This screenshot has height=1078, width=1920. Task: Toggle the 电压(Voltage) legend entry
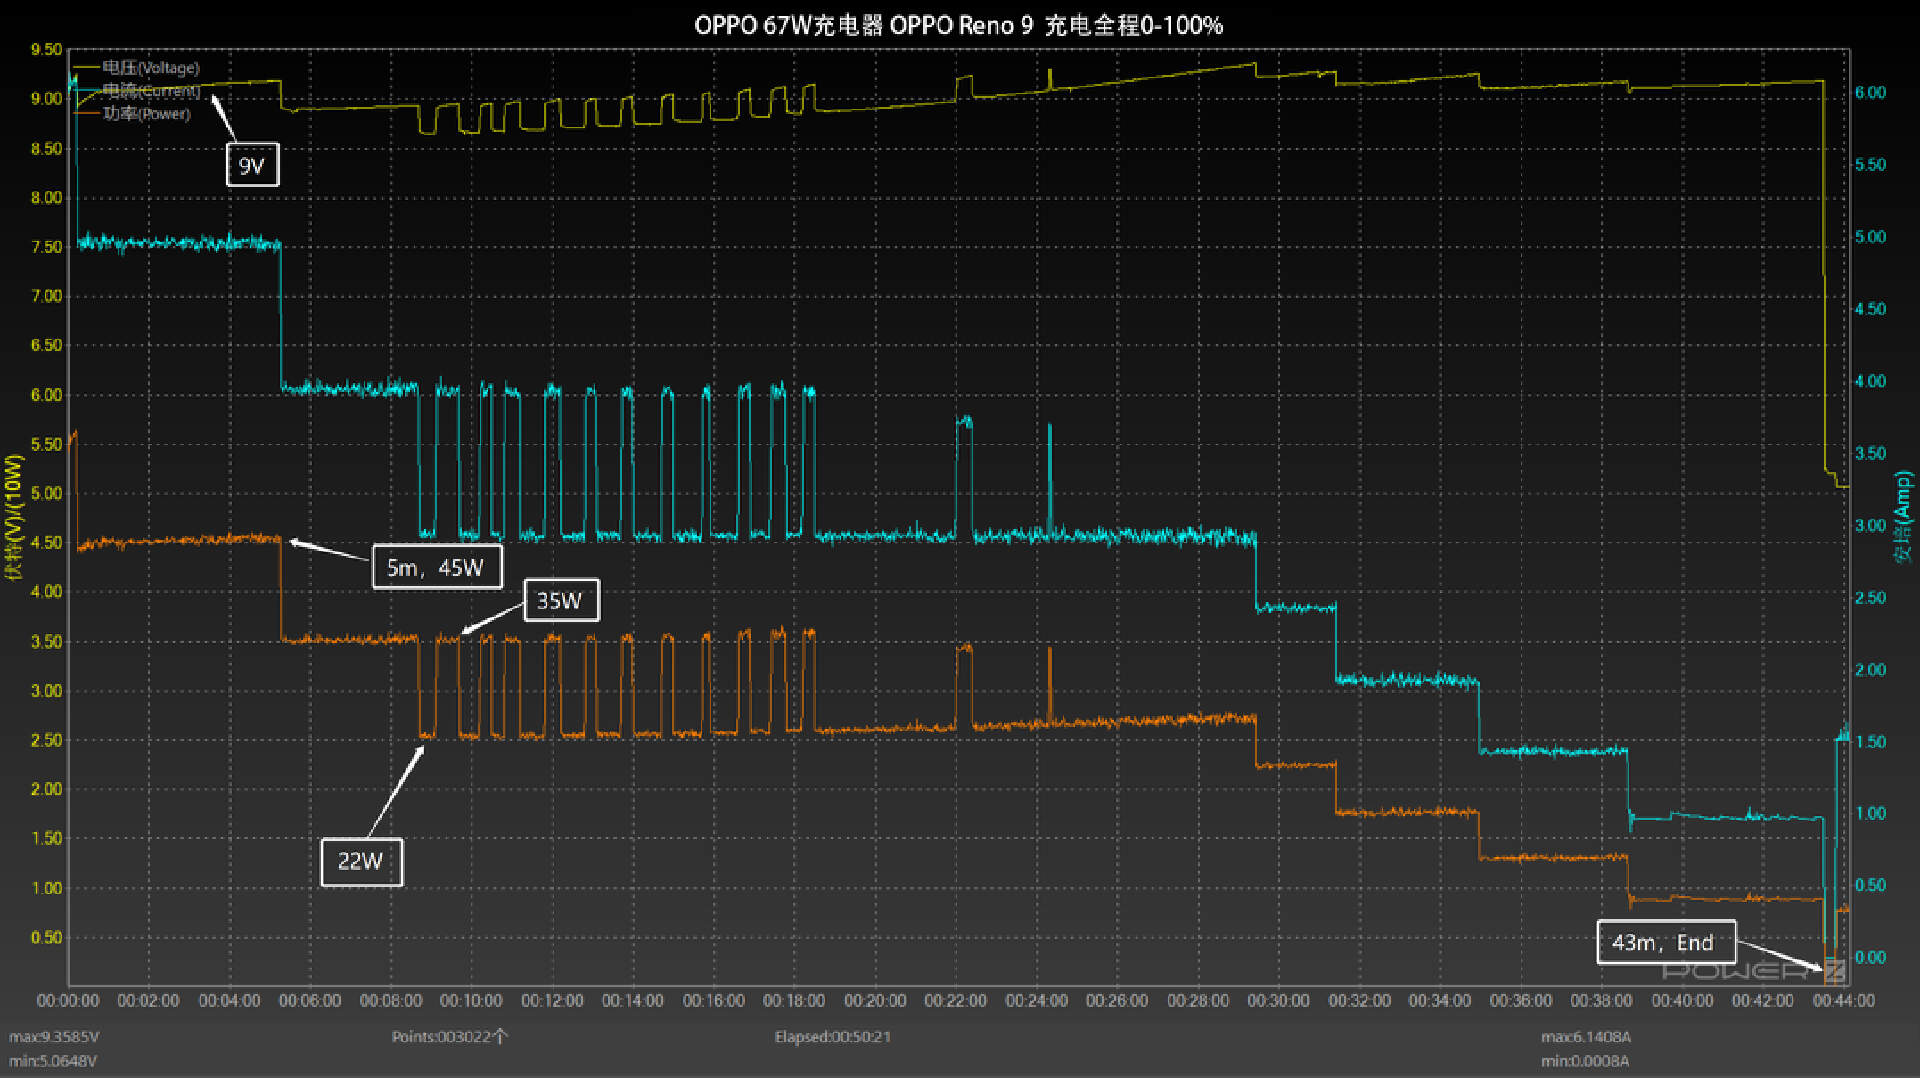pyautogui.click(x=150, y=68)
